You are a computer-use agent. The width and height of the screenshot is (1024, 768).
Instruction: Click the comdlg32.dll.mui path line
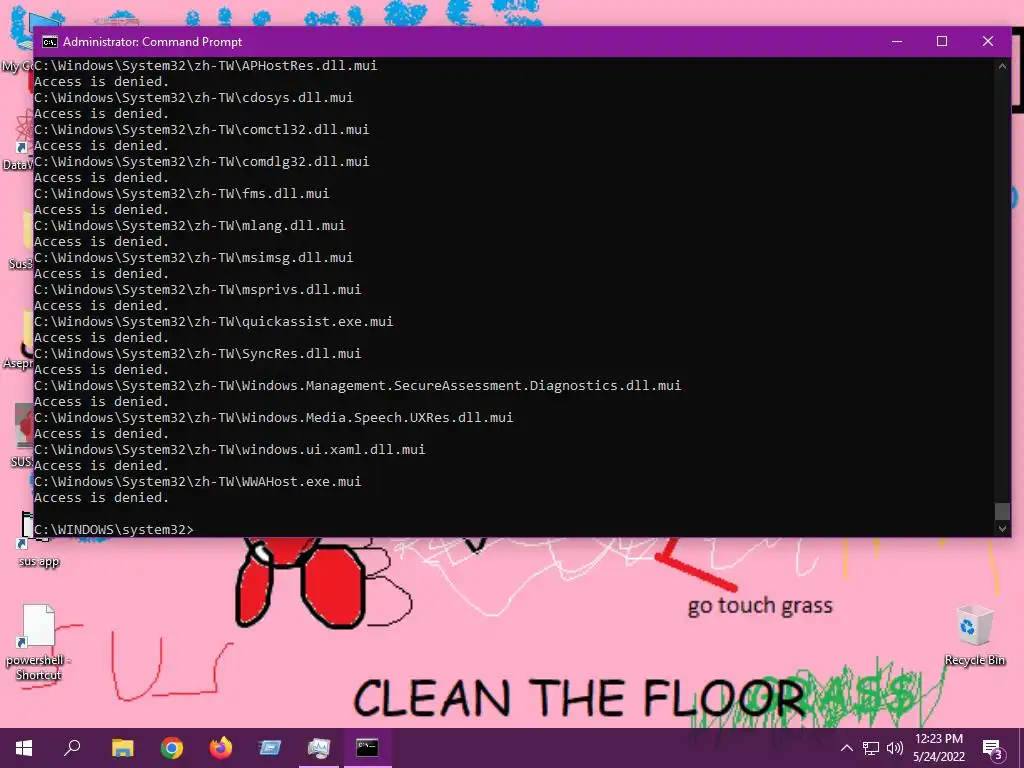click(x=202, y=161)
